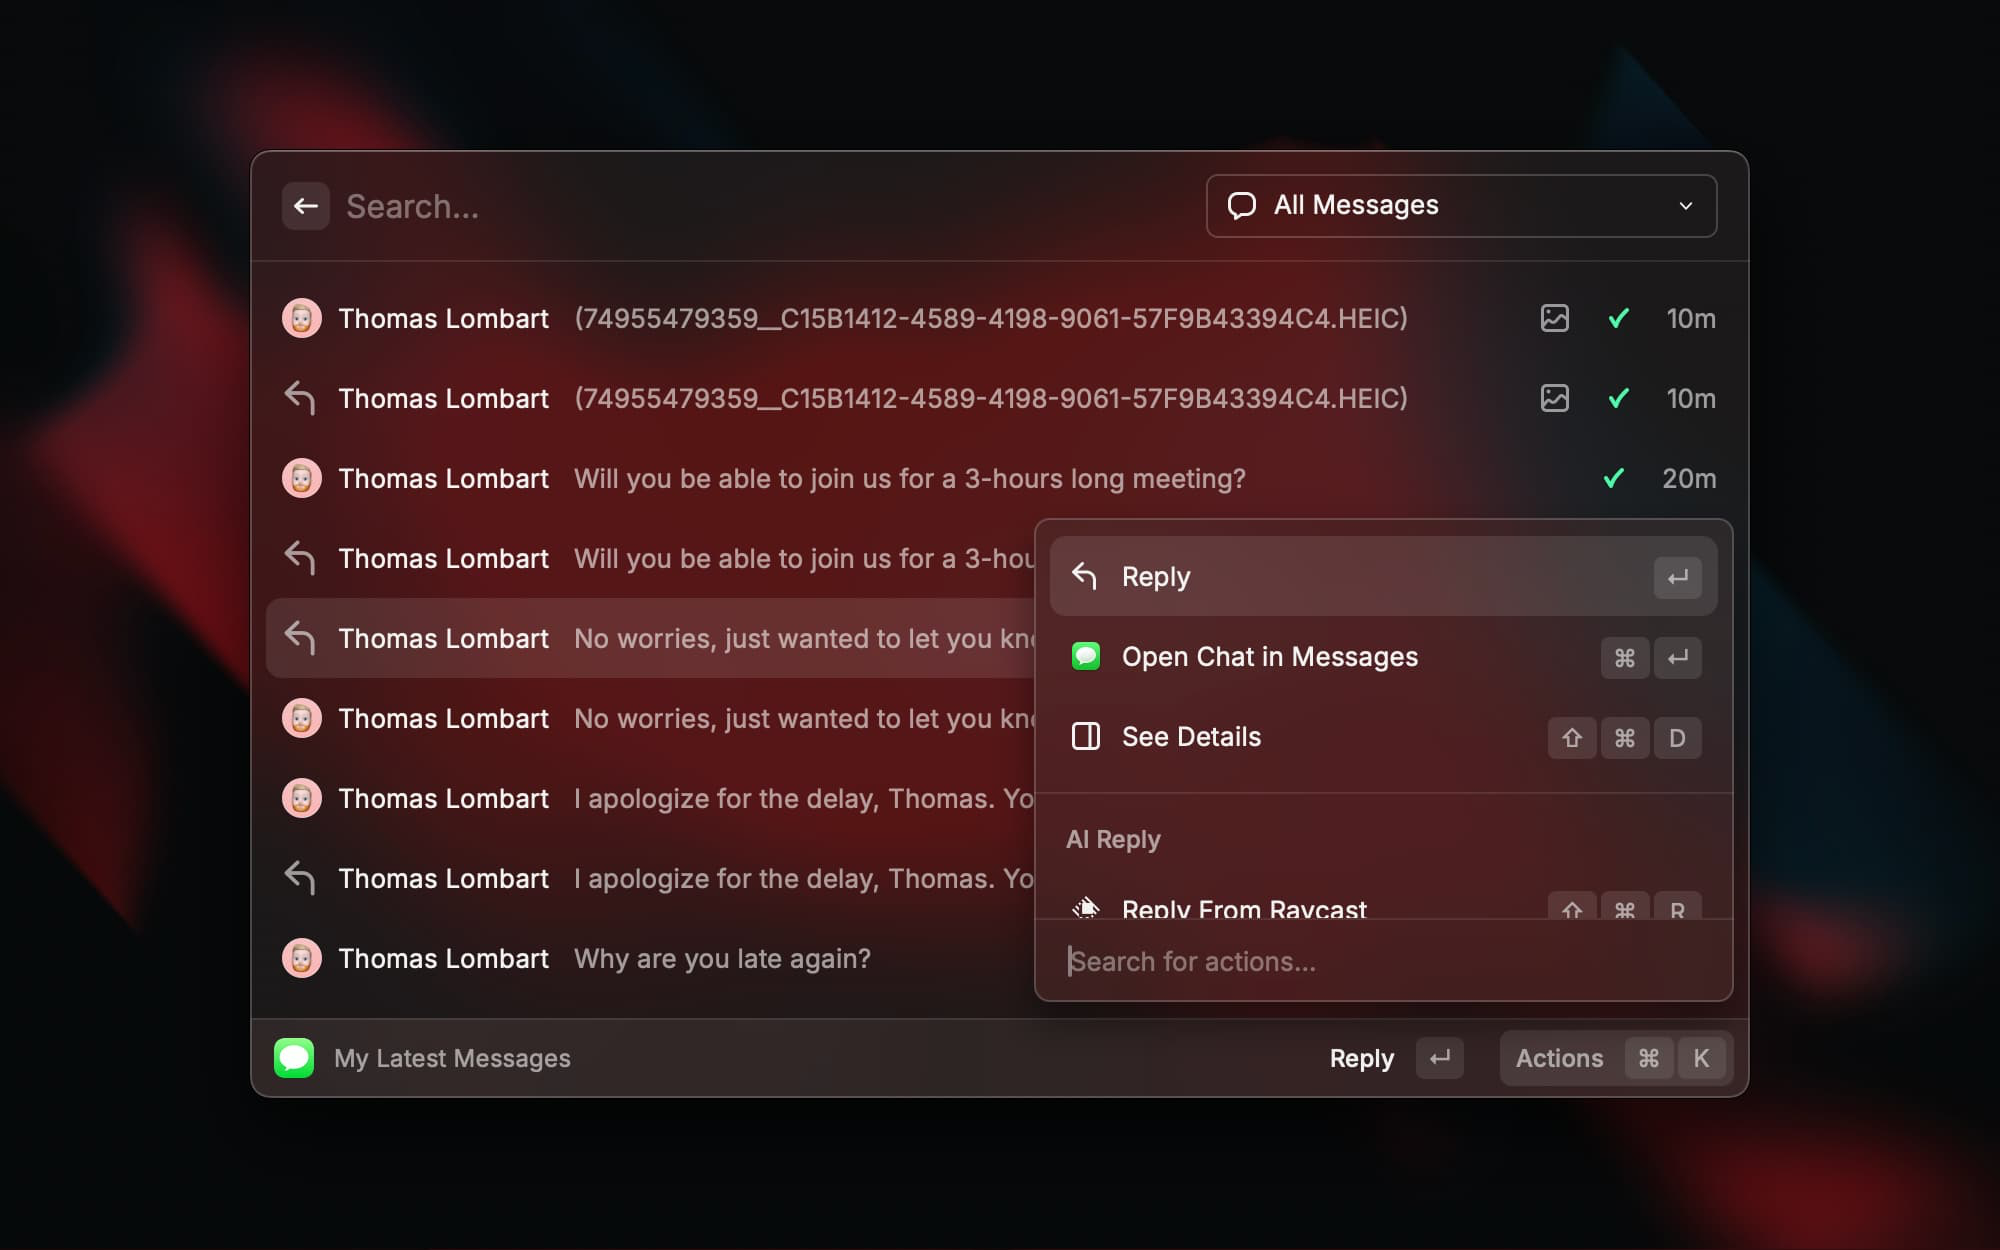Image resolution: width=2000 pixels, height=1250 pixels.
Task: Click Reply From Raycast AI action
Action: point(1243,907)
